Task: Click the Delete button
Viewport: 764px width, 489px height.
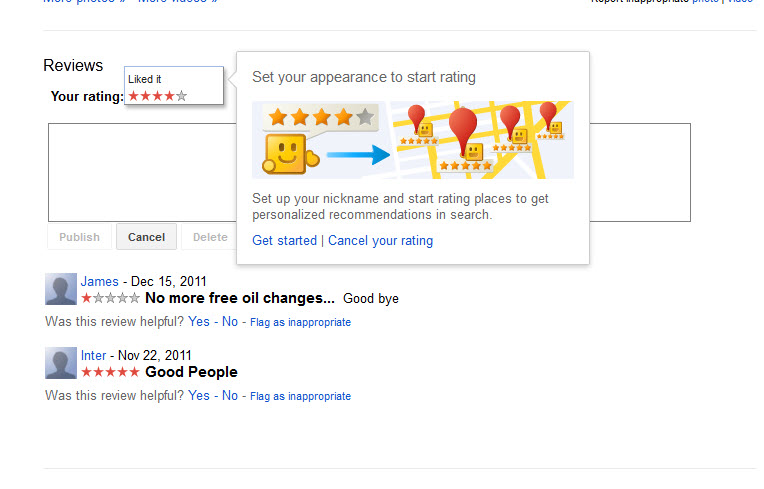Action: [x=210, y=237]
